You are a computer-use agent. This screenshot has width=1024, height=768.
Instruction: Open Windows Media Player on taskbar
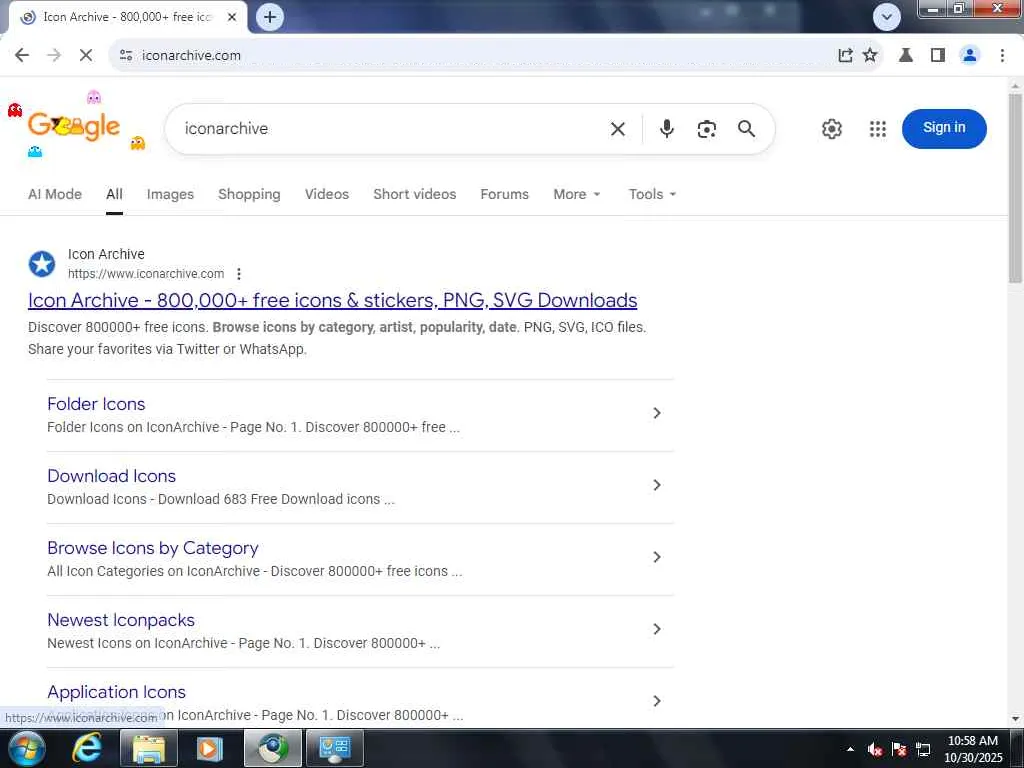[x=210, y=748]
